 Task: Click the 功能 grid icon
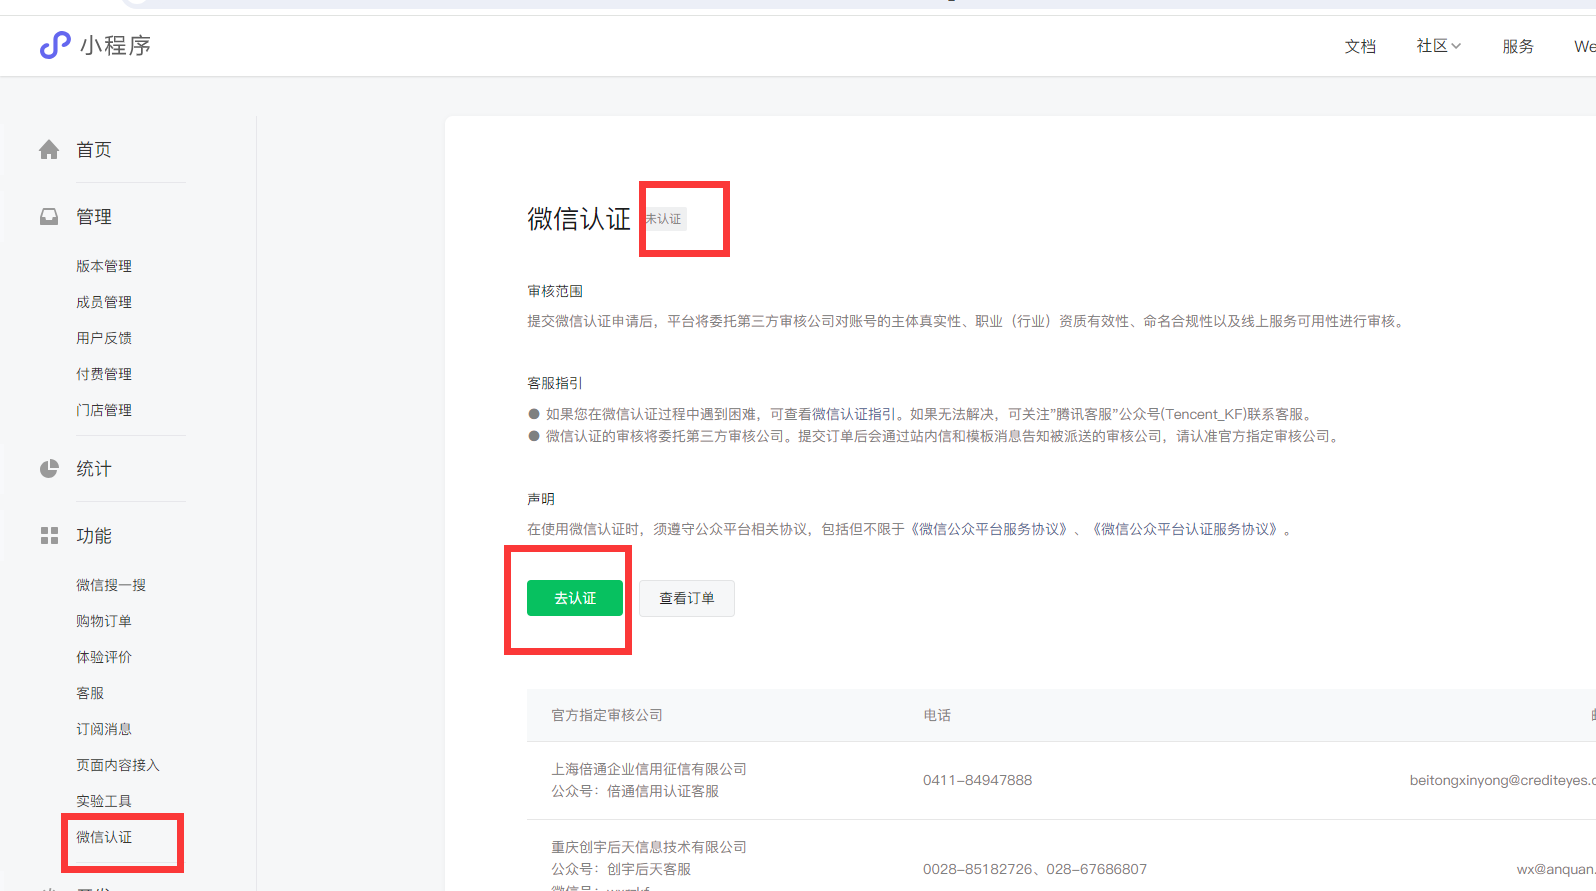click(49, 536)
